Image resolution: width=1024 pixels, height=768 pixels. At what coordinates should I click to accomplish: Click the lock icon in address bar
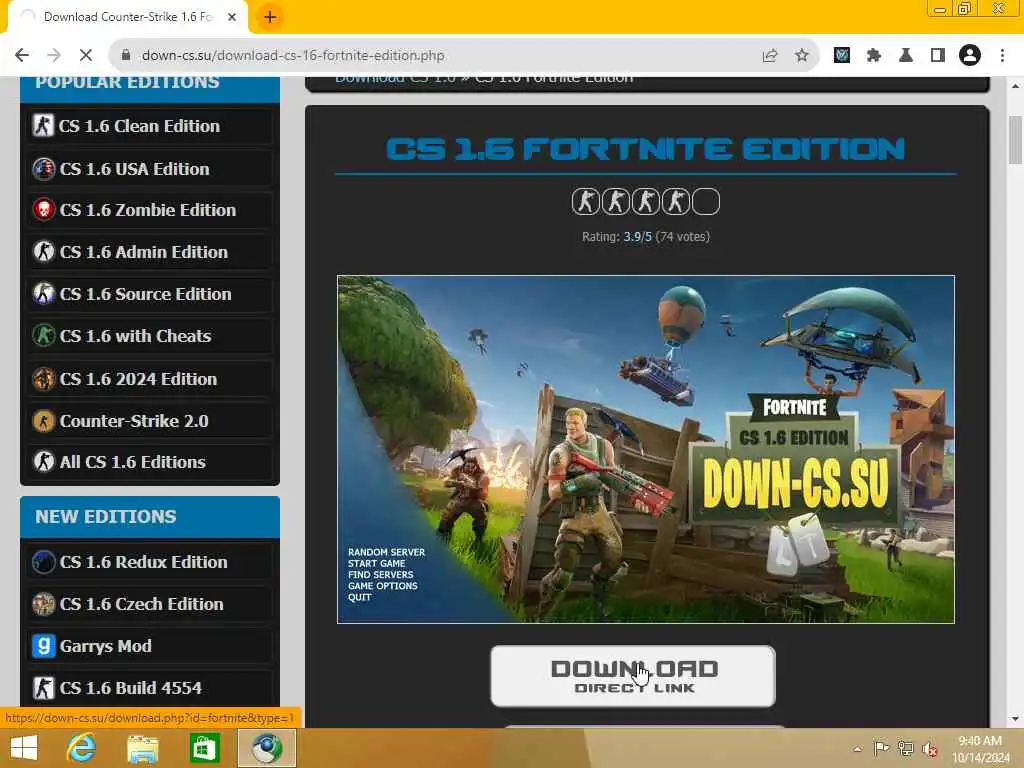tap(126, 56)
